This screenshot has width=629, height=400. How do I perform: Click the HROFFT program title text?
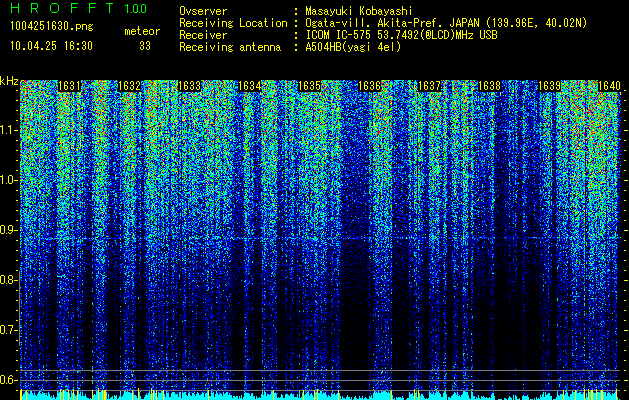[x=62, y=8]
